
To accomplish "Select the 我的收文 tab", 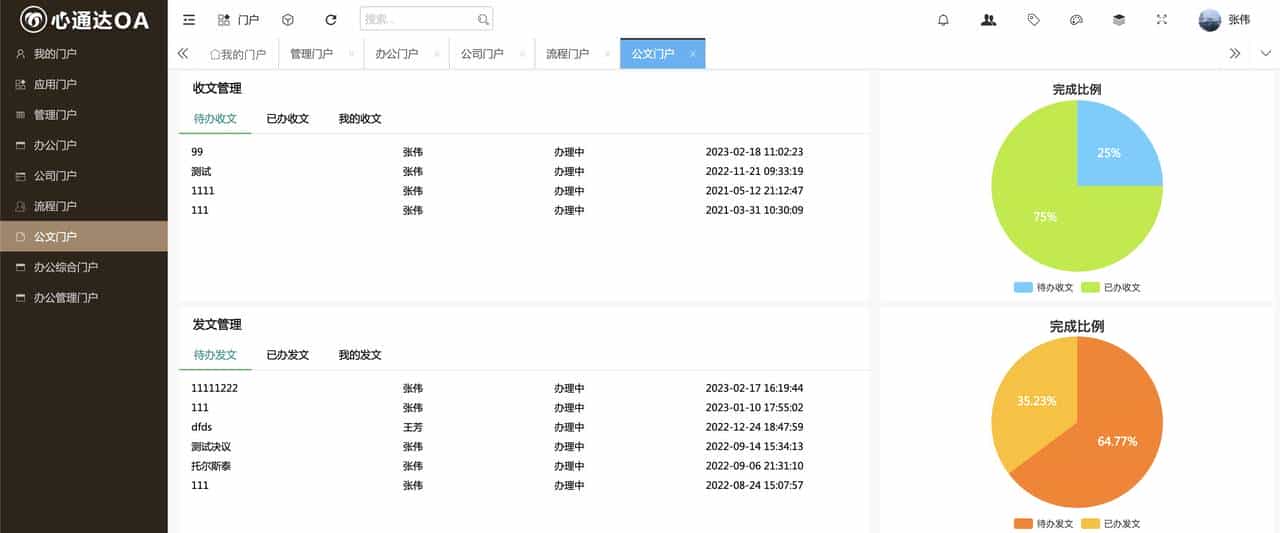I will pyautogui.click(x=359, y=118).
